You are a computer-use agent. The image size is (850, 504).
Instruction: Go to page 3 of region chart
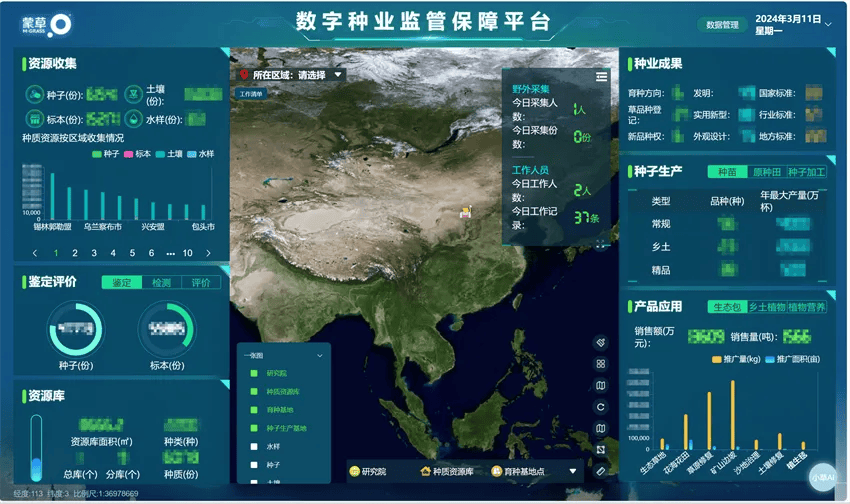94,253
